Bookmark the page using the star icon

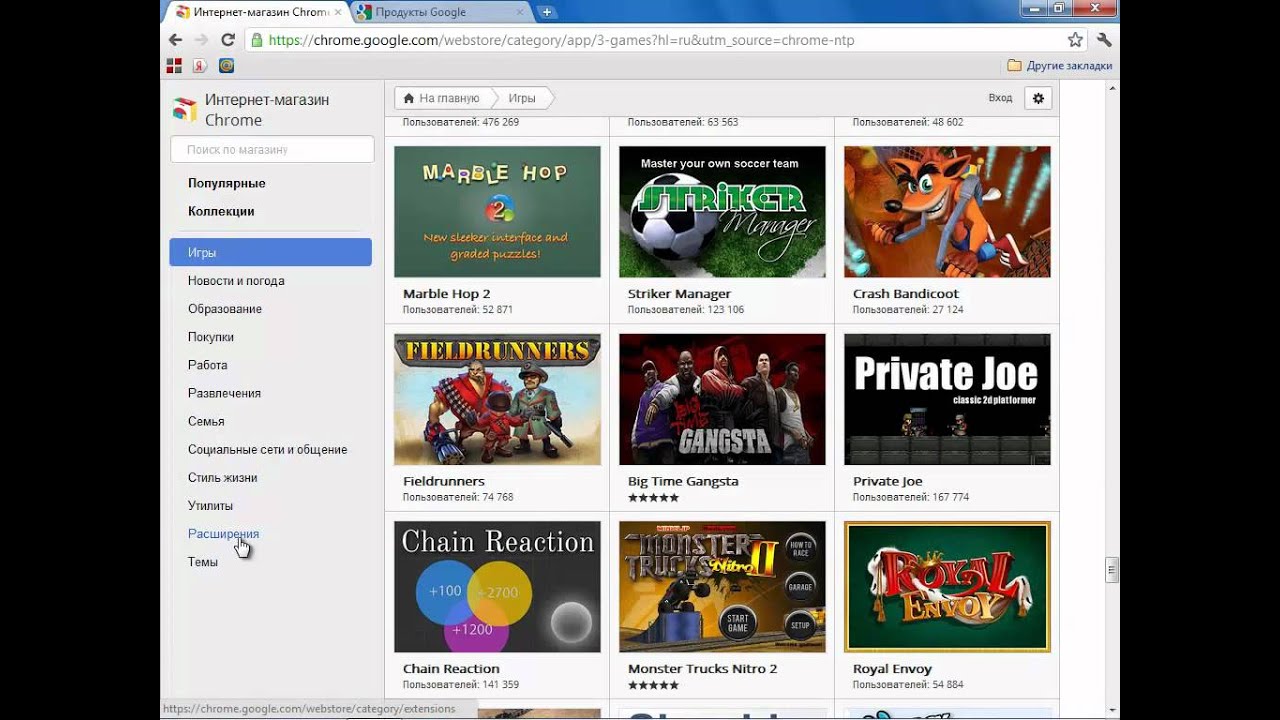pos(1075,40)
